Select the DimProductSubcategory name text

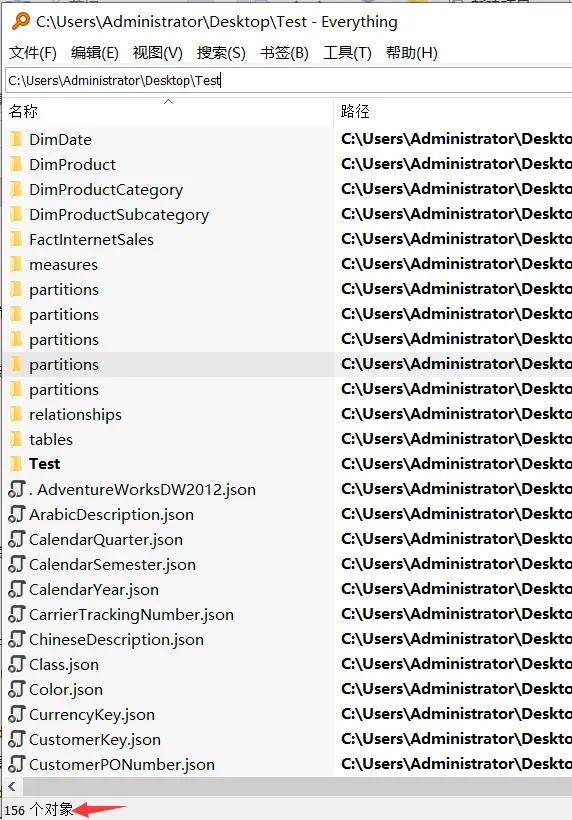(x=119, y=215)
